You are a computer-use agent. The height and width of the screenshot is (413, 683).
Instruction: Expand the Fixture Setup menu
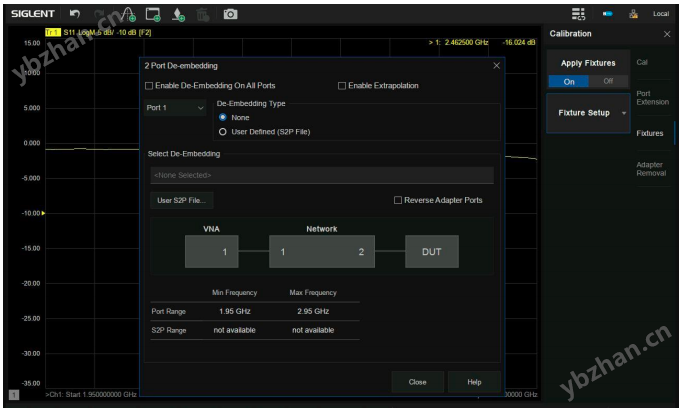588,113
